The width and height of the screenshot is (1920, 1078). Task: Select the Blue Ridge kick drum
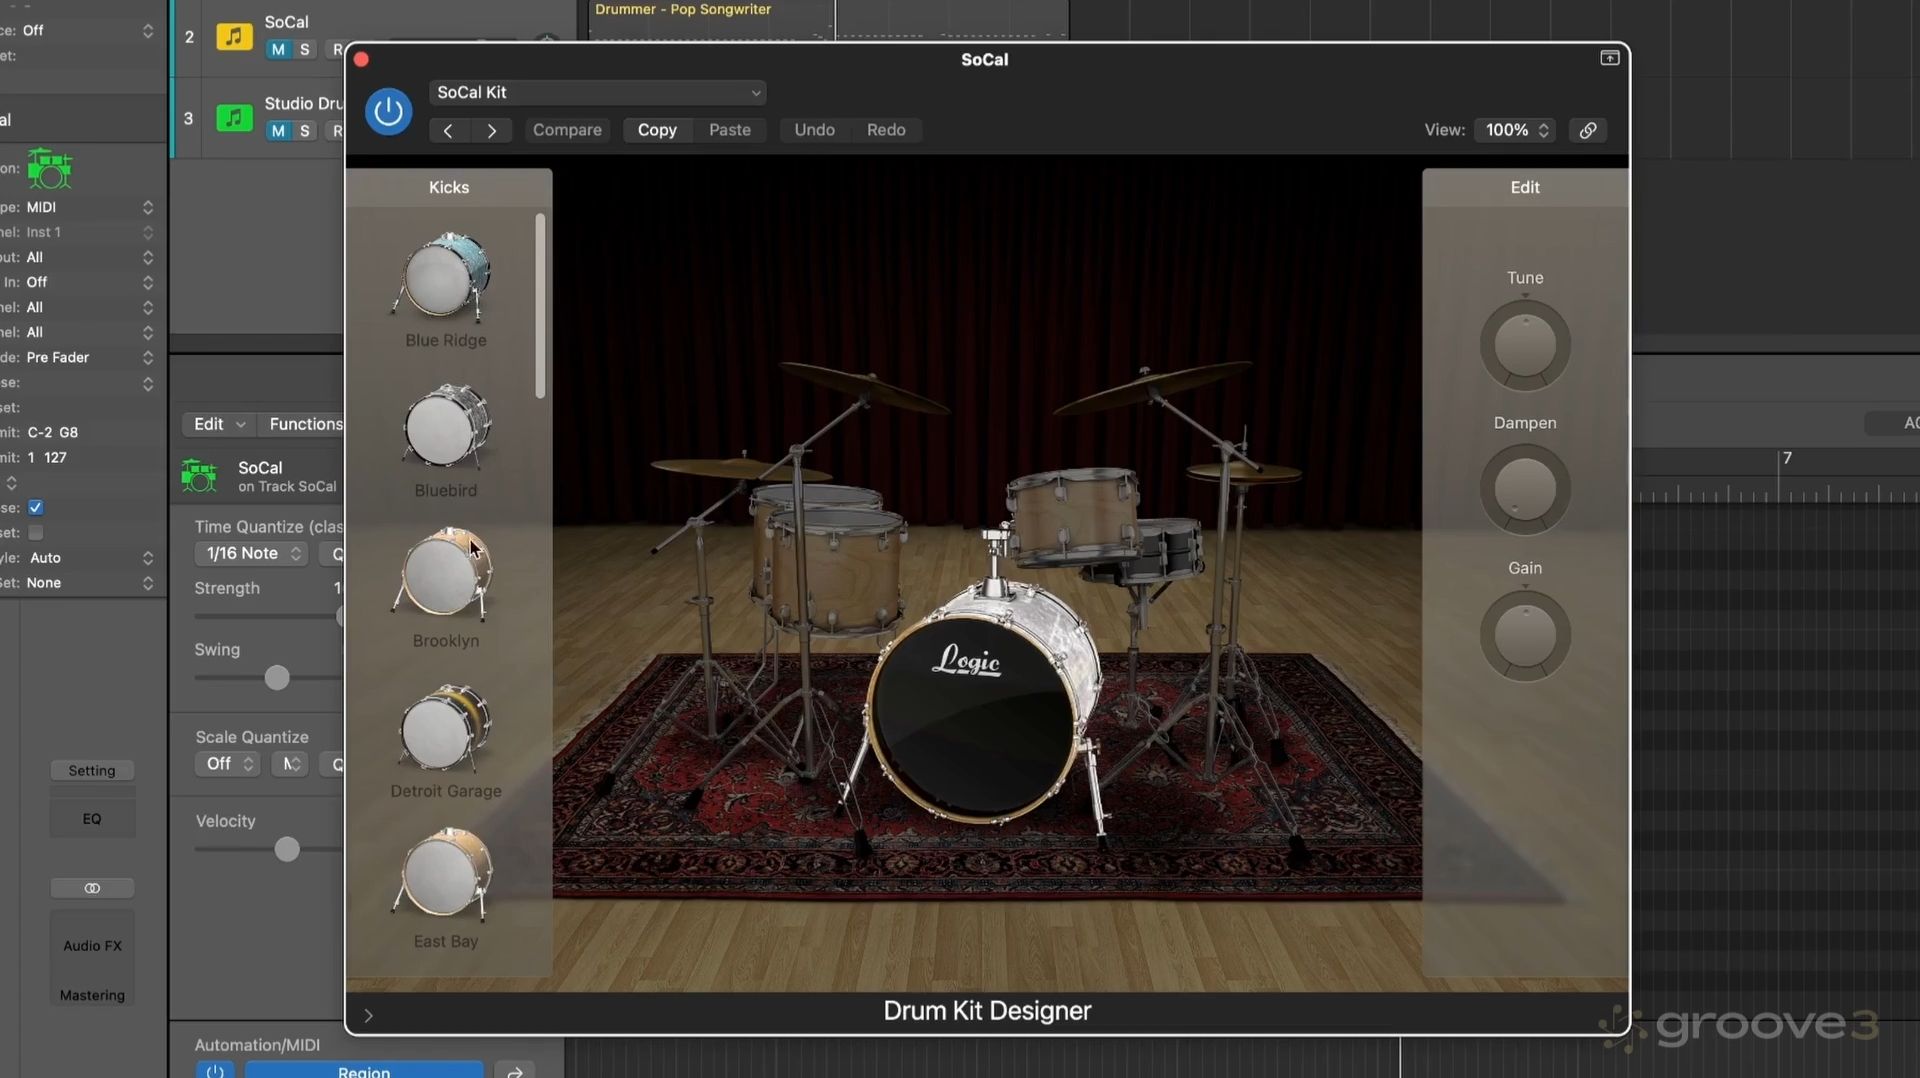pyautogui.click(x=445, y=277)
